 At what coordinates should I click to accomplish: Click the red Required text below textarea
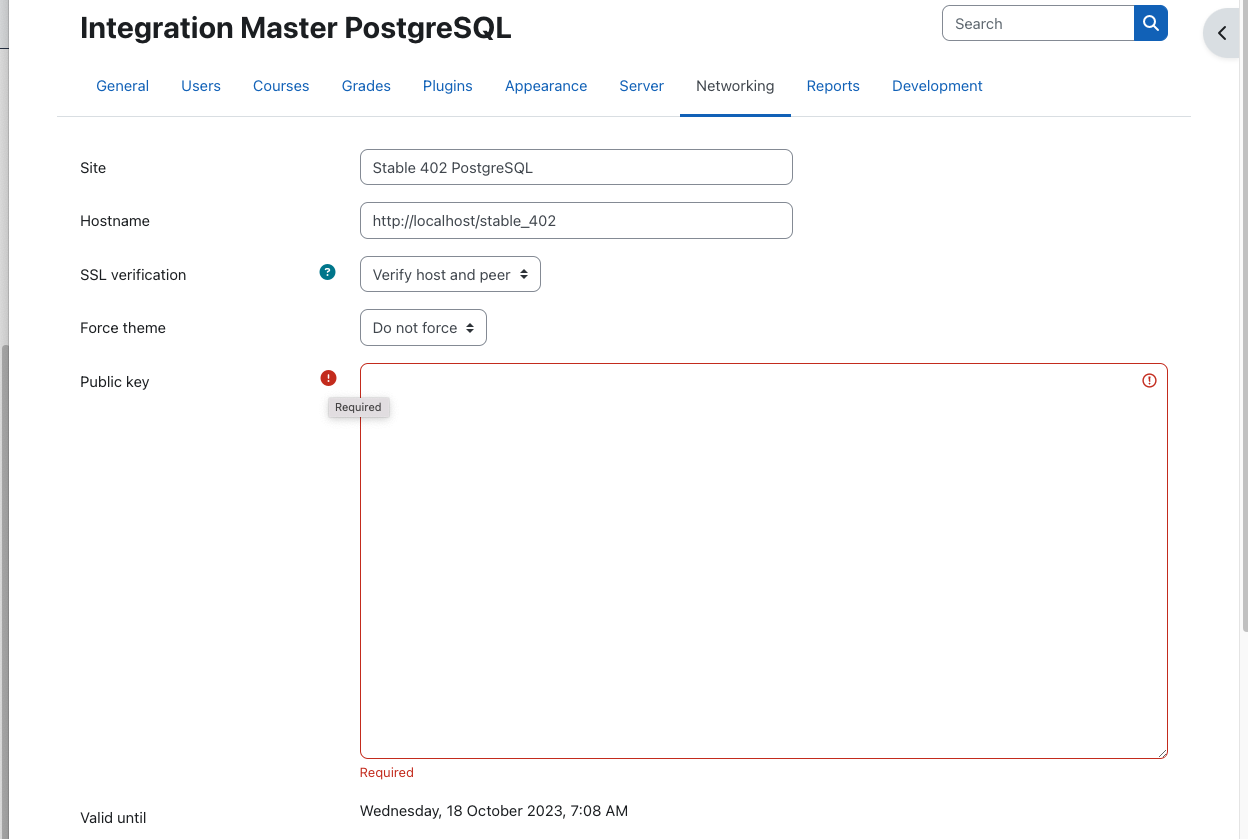[x=387, y=773]
